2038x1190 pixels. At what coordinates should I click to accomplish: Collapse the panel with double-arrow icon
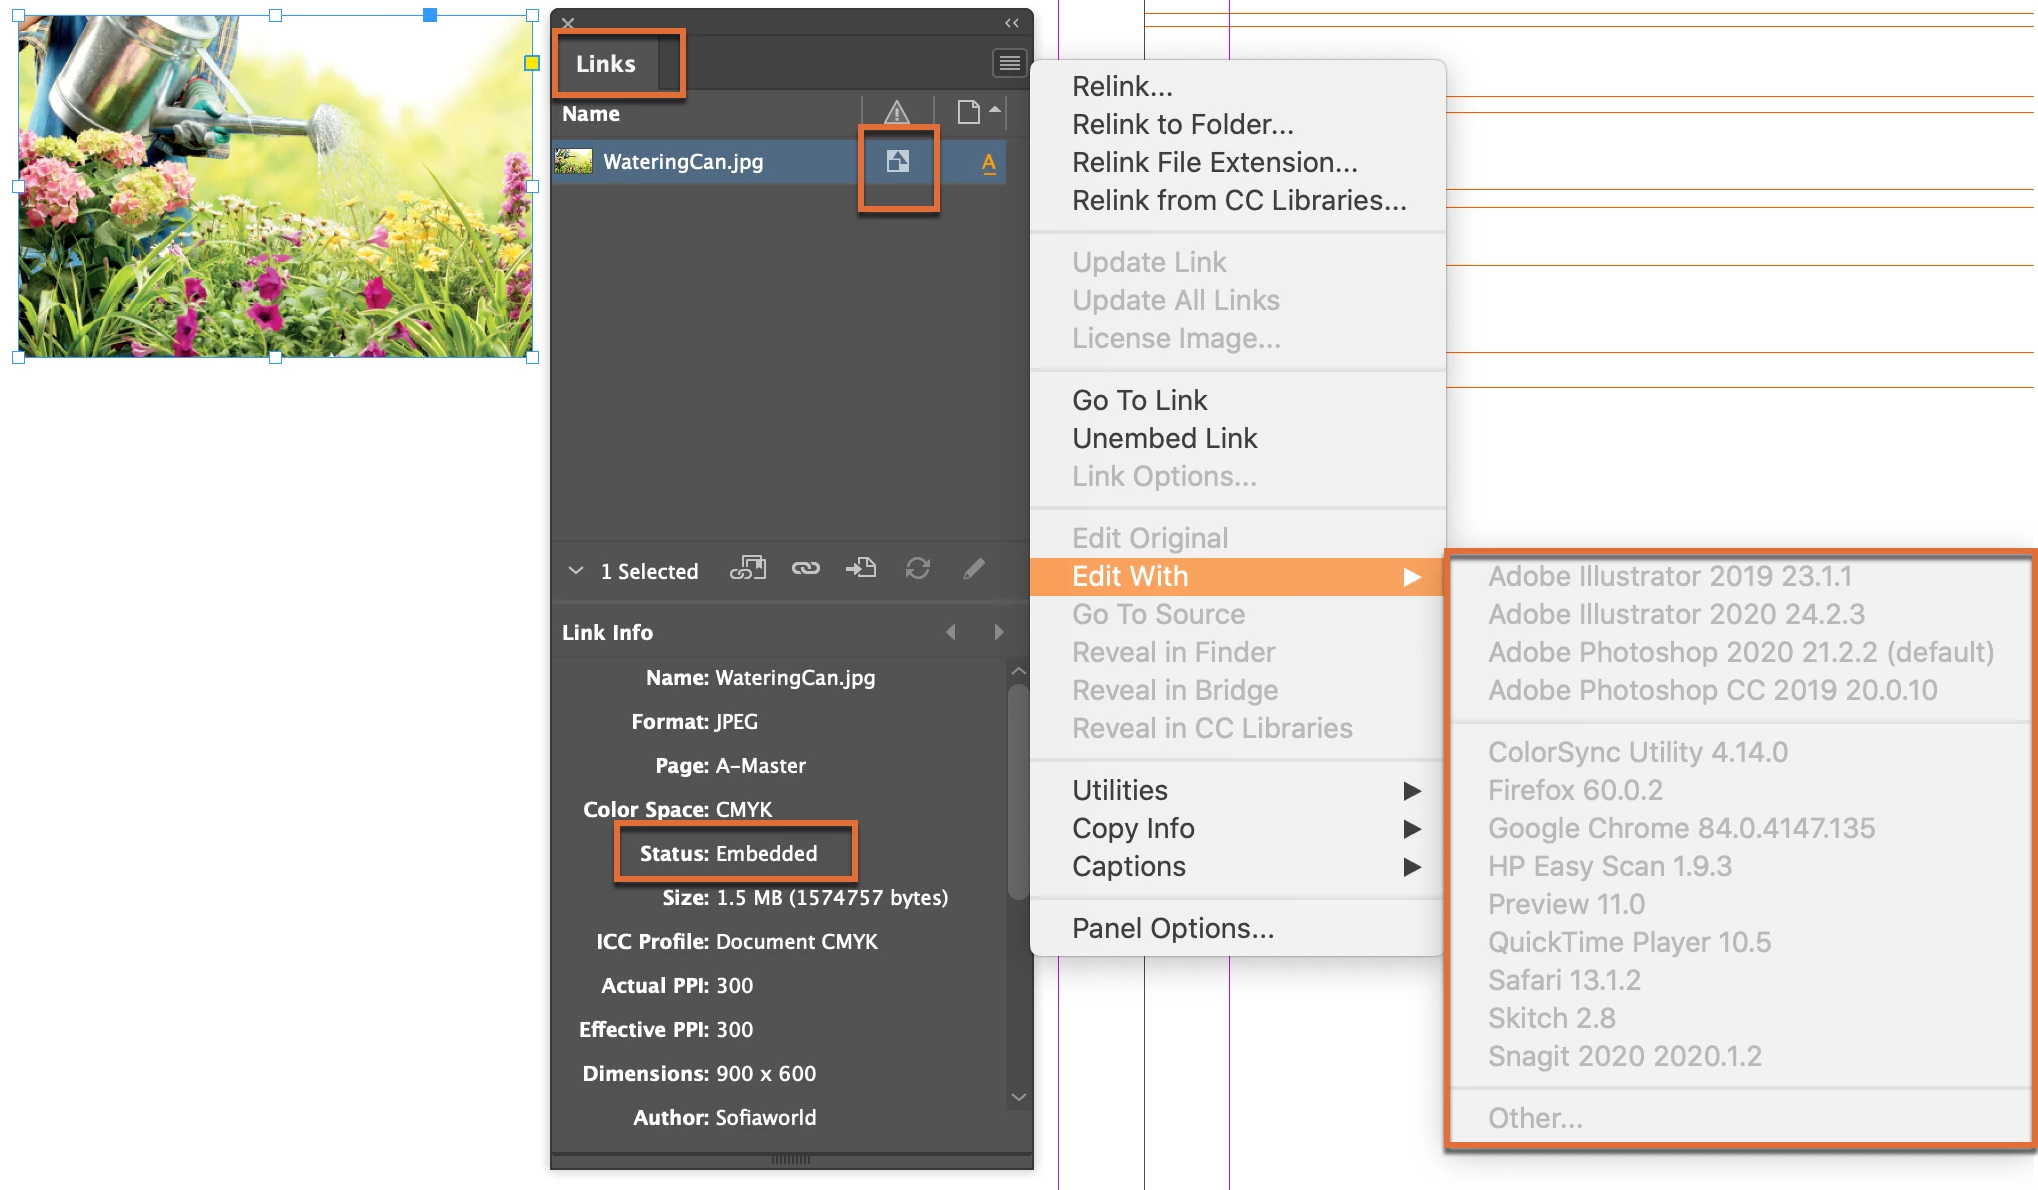[1012, 23]
